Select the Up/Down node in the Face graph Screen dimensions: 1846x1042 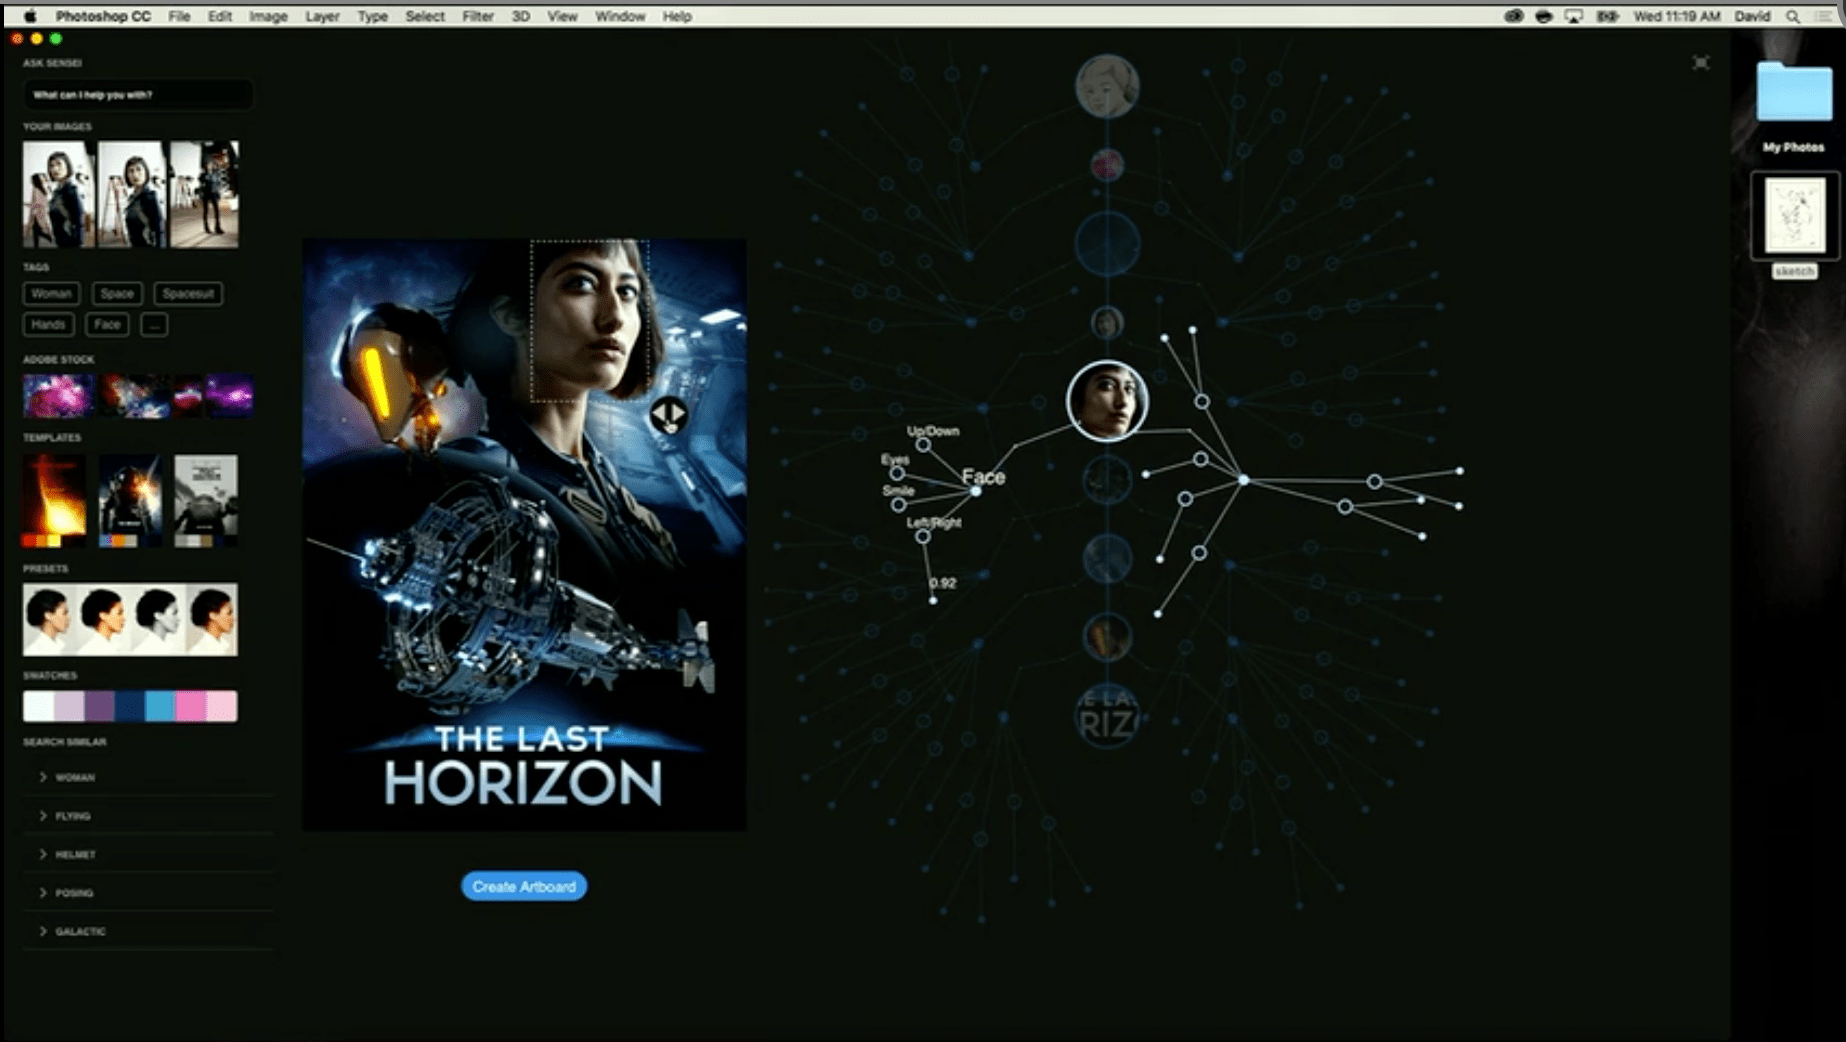[x=923, y=445]
